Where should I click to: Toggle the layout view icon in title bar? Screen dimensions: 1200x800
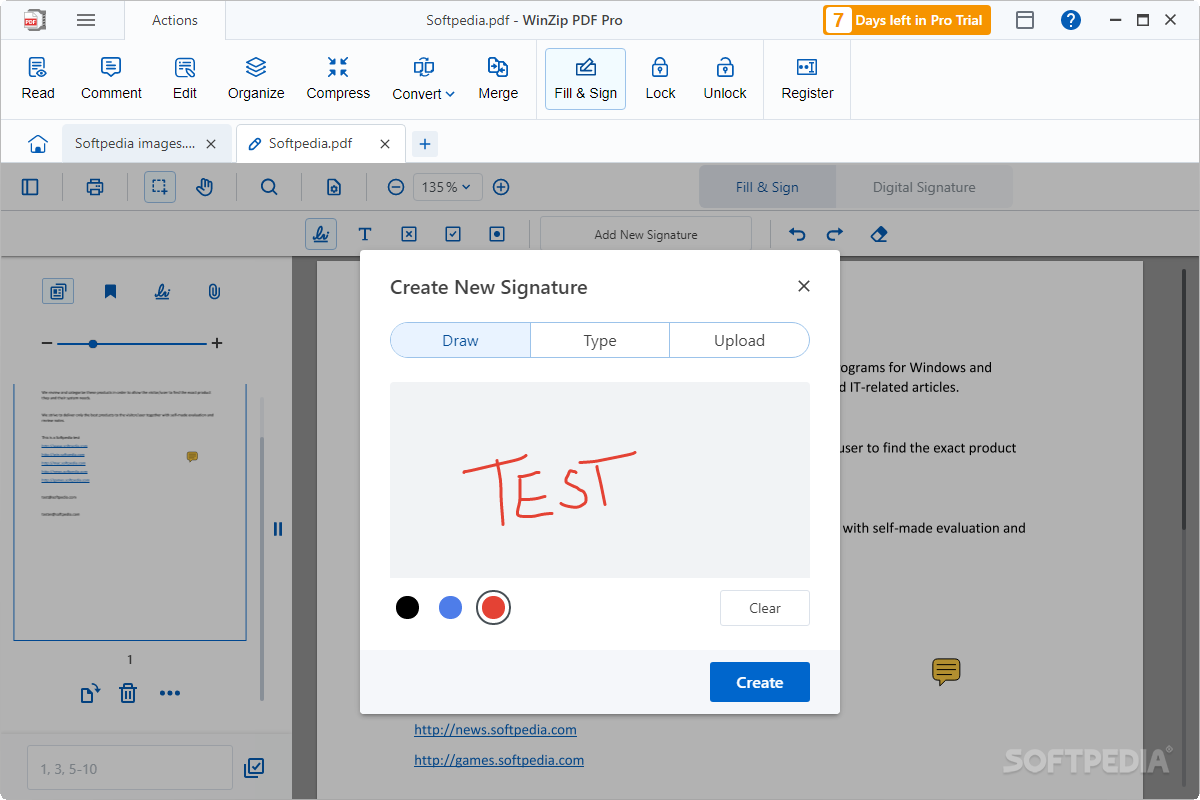tap(1025, 20)
